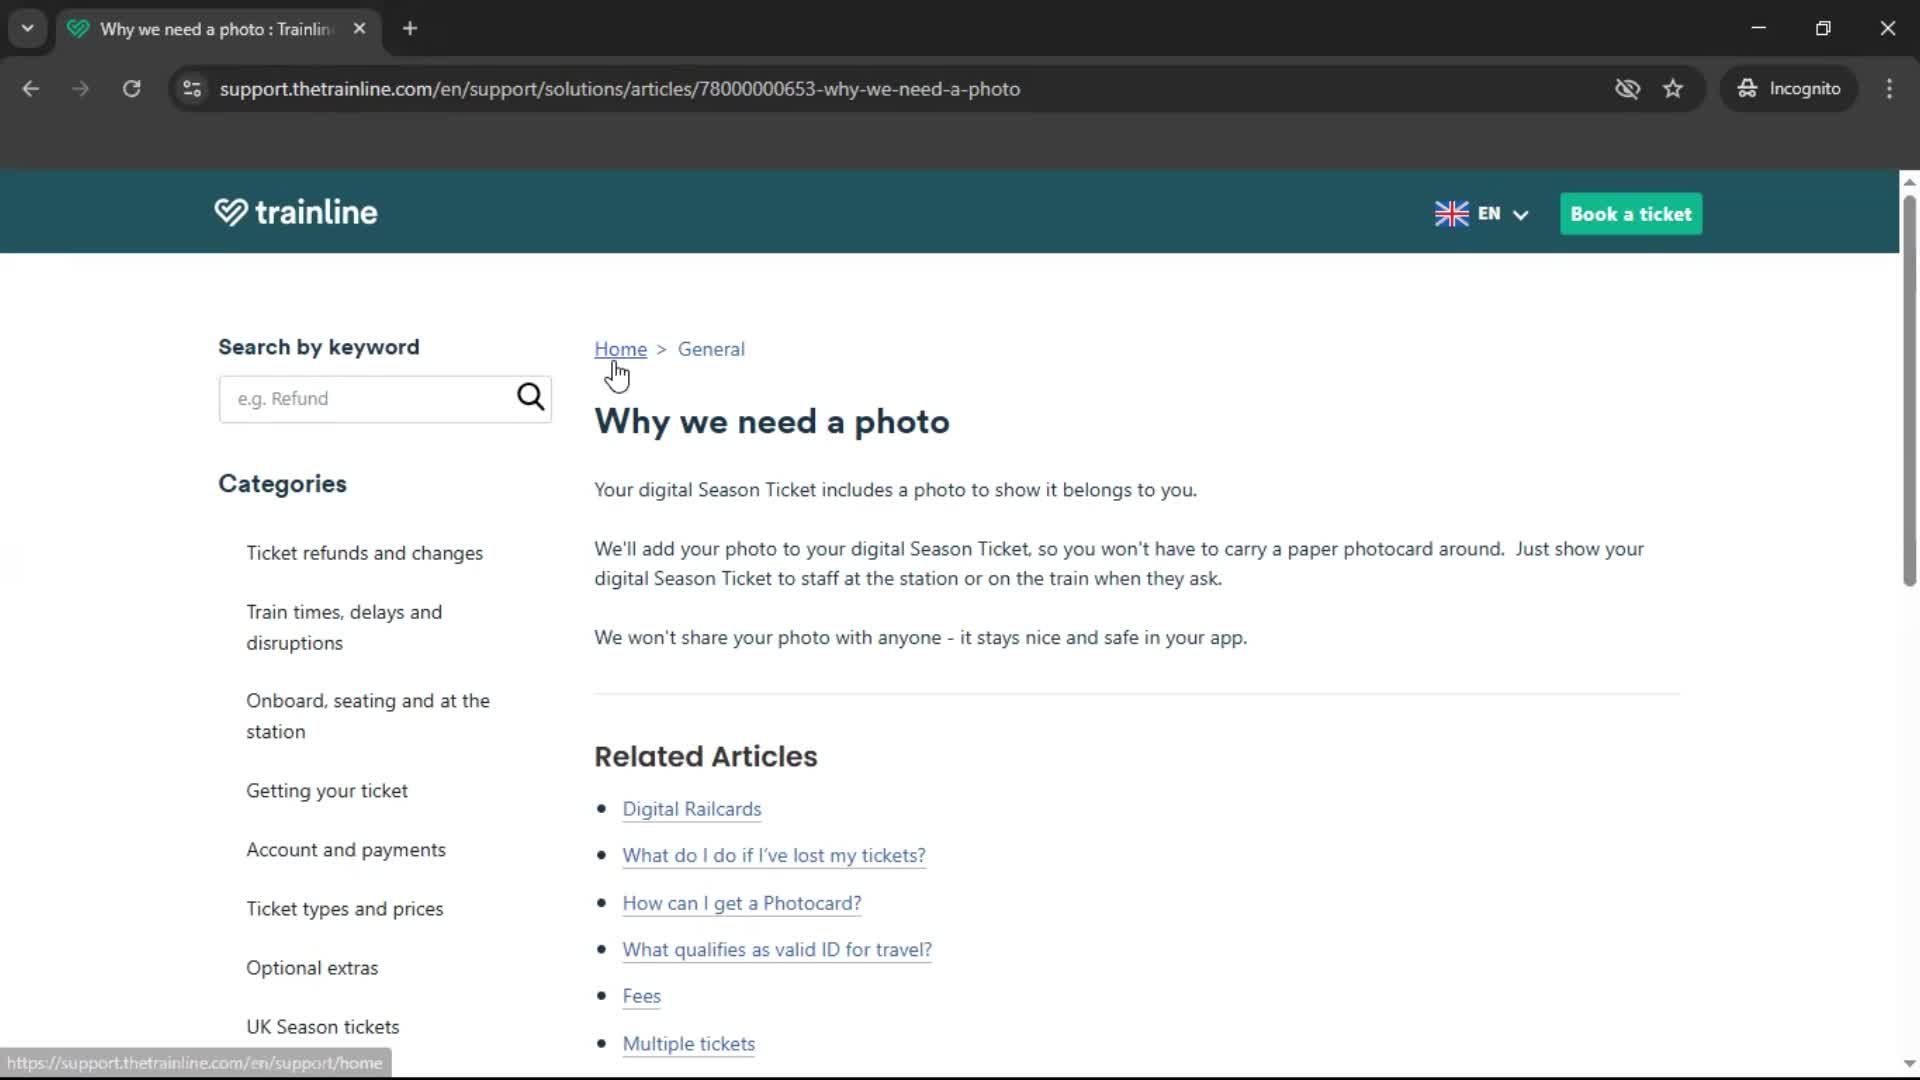Click the Book a ticket button

[1630, 213]
